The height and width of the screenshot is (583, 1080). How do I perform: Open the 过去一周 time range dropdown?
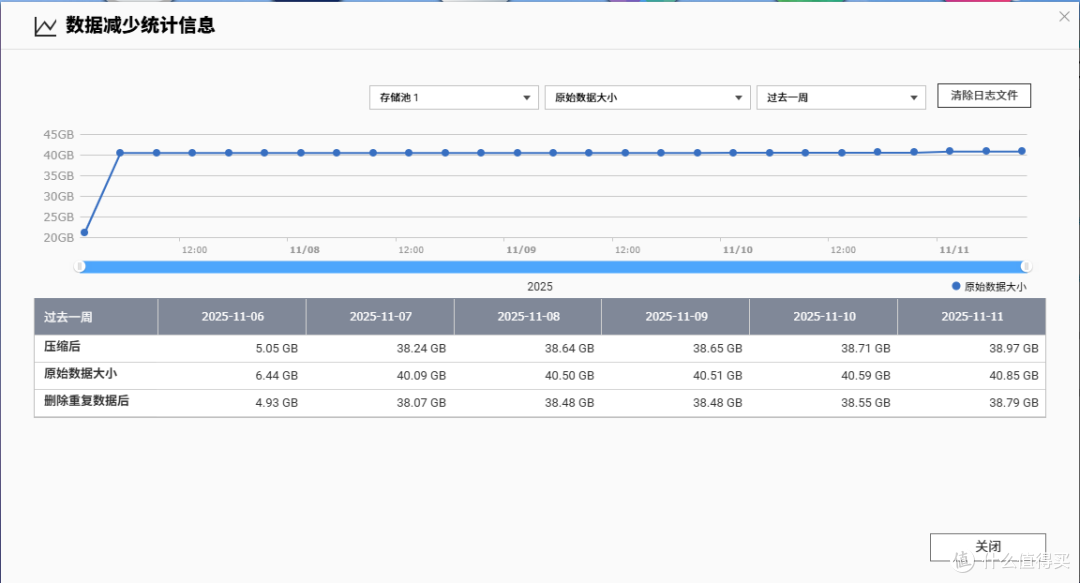(841, 97)
